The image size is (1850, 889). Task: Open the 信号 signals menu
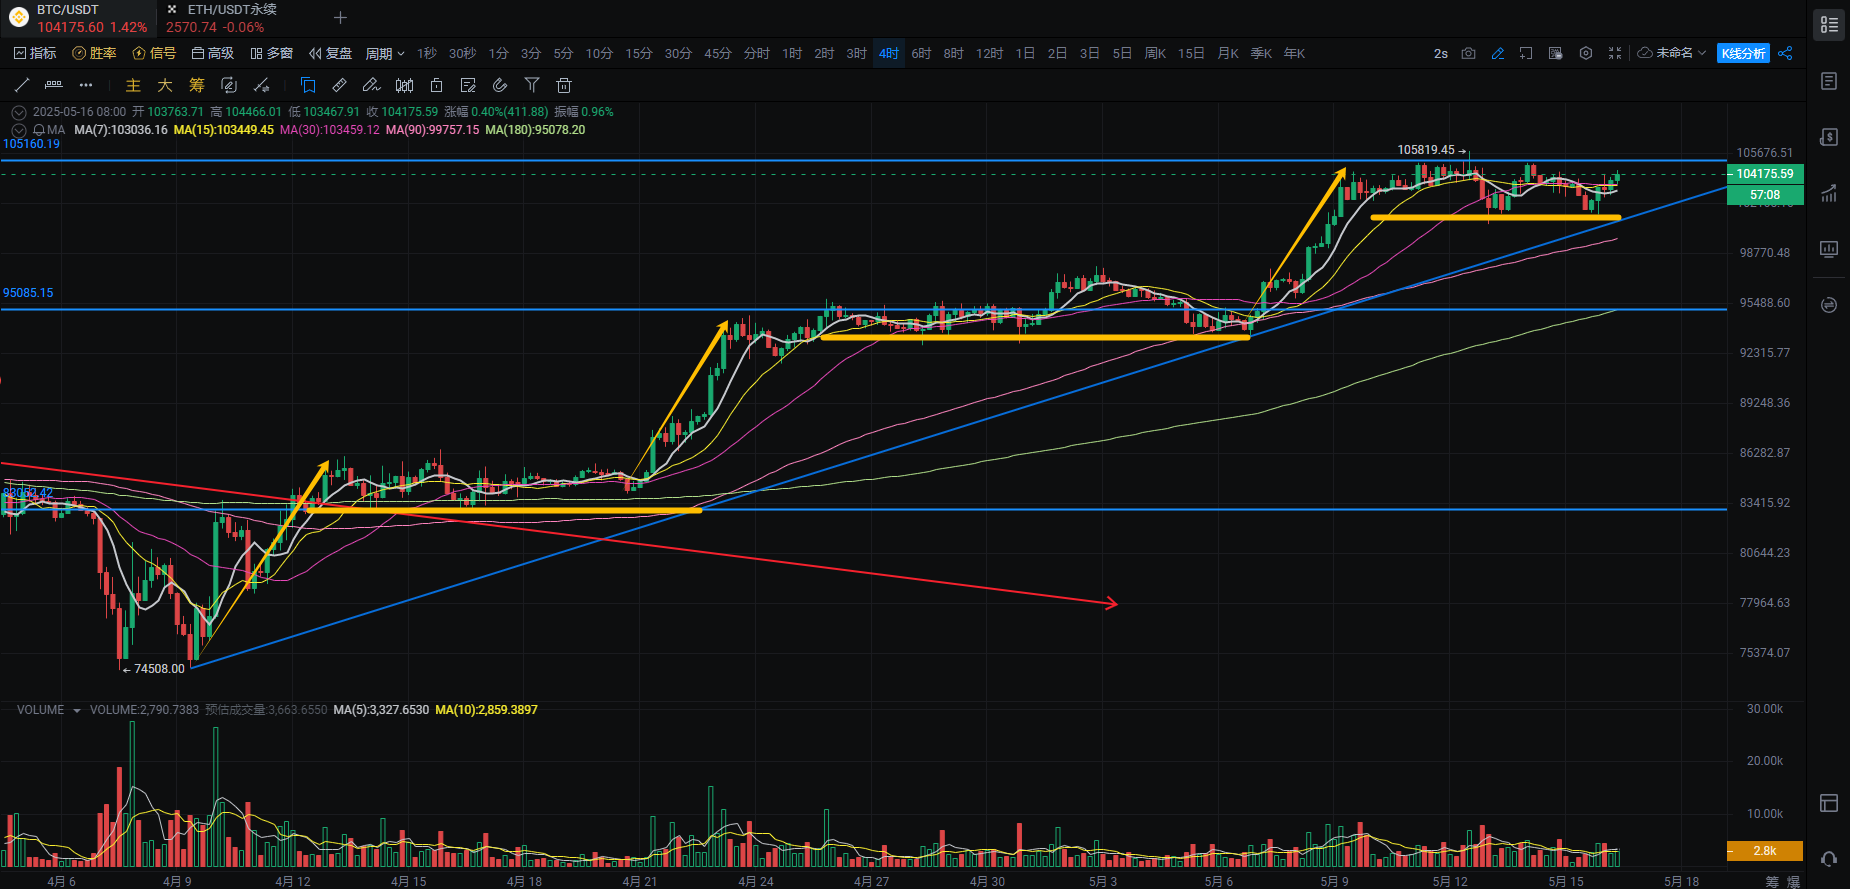click(154, 53)
